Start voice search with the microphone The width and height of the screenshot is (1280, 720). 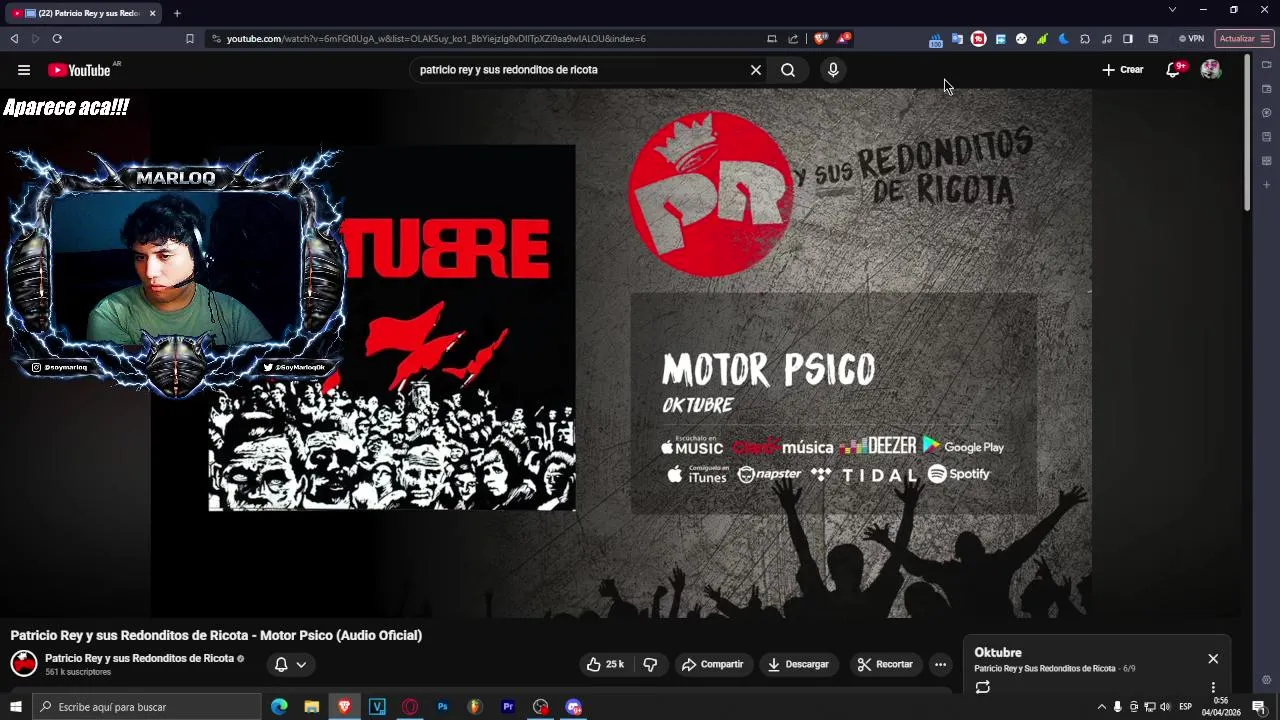[x=833, y=70]
